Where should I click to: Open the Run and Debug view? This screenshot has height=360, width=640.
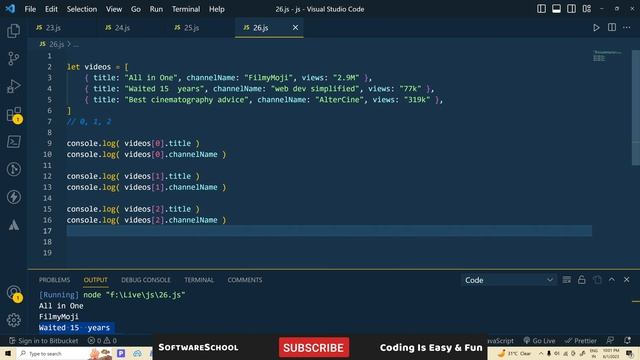(13, 87)
